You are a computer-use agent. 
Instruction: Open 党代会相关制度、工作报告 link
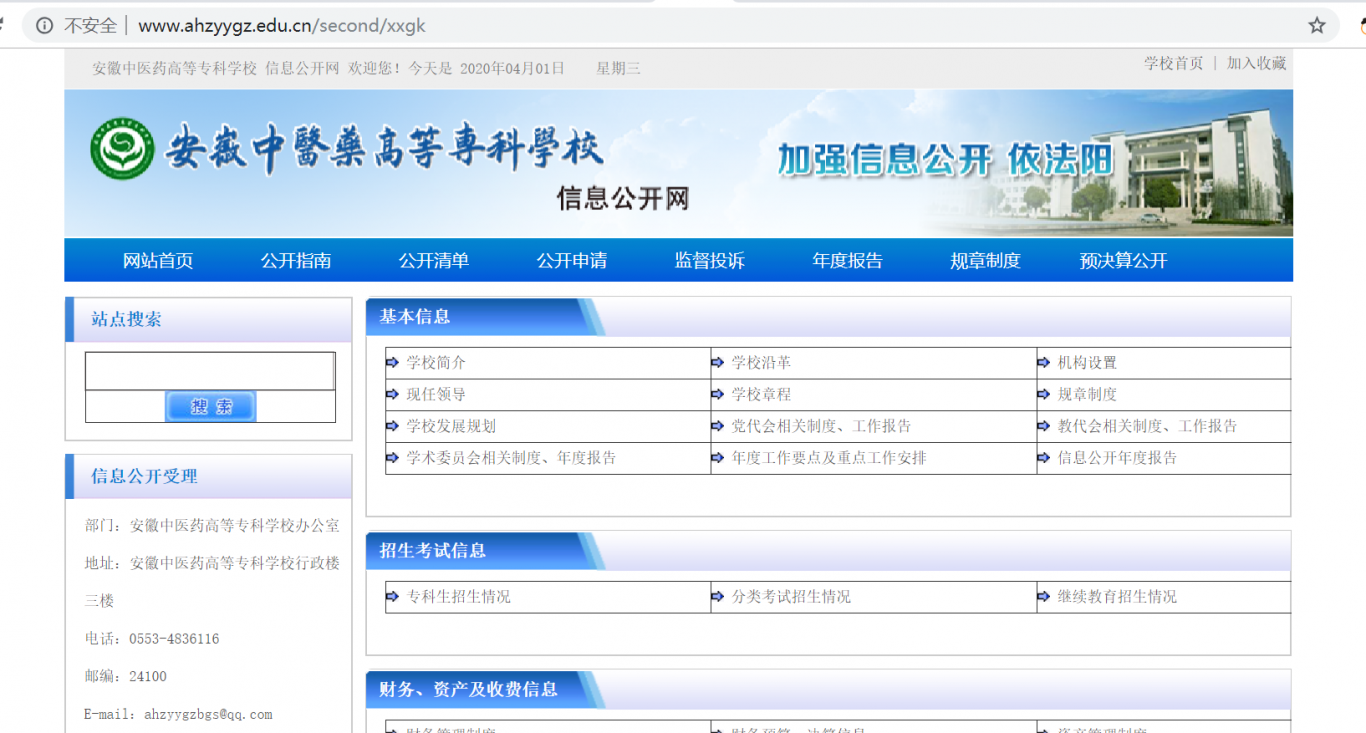(821, 427)
